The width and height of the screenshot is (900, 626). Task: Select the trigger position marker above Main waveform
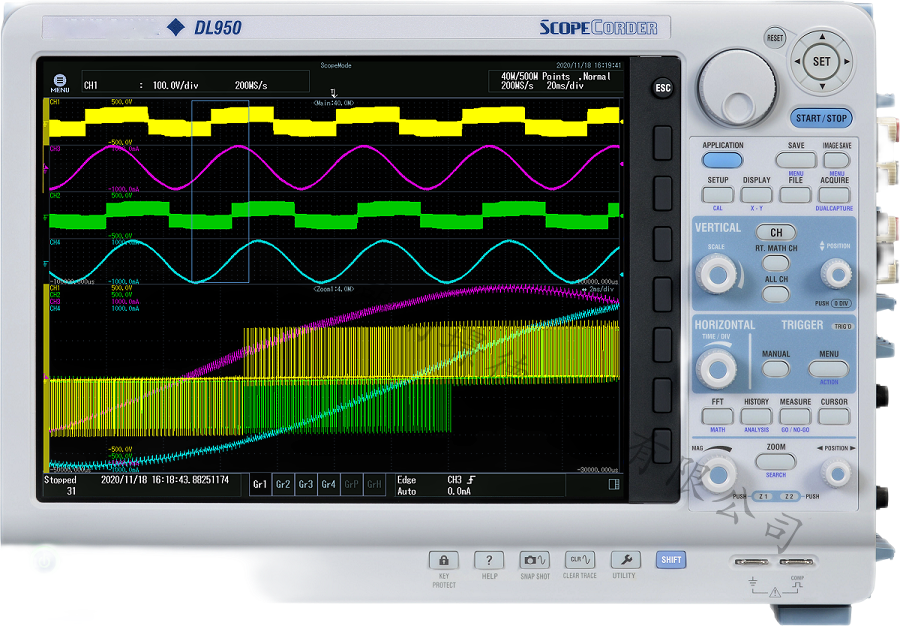click(333, 93)
